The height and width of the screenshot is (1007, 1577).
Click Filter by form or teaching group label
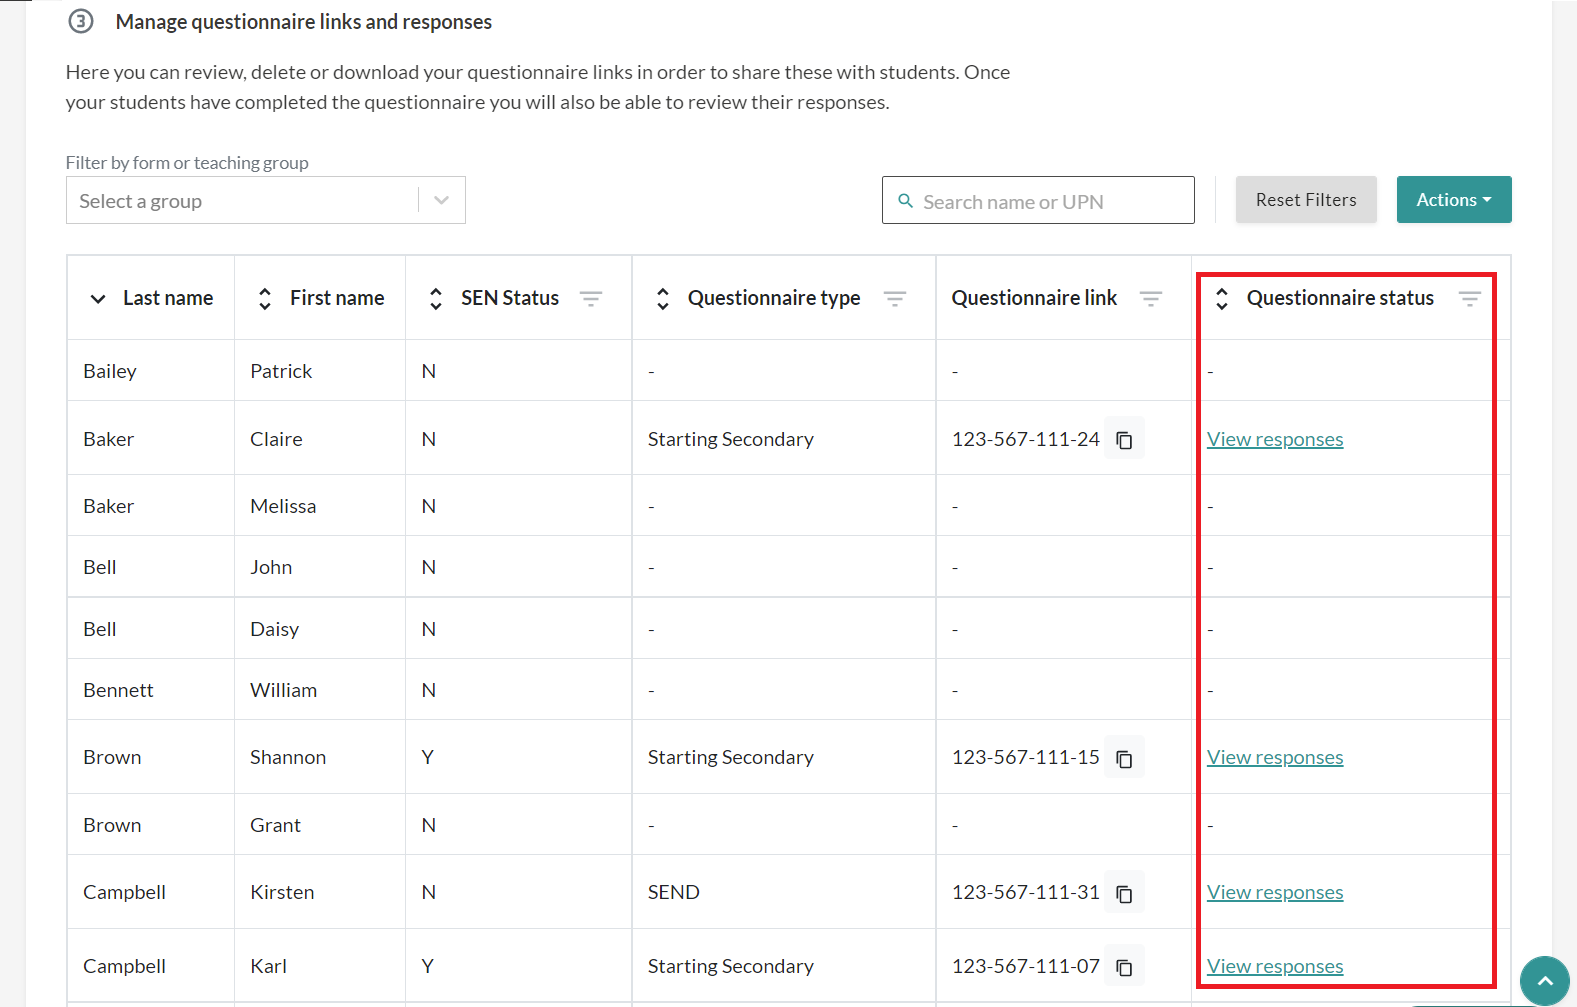tap(187, 163)
